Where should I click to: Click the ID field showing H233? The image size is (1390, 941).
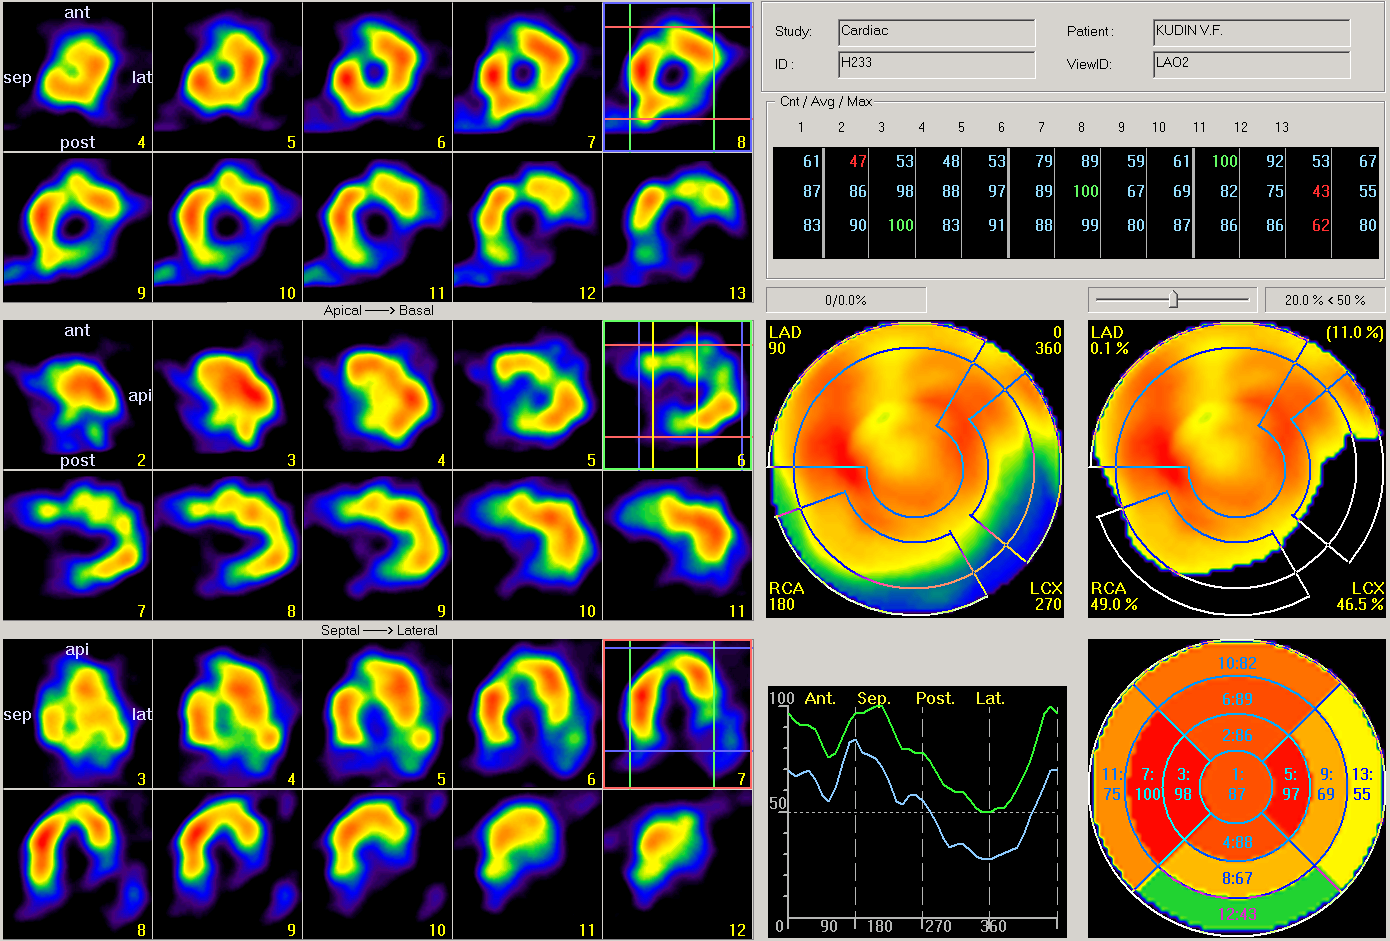coord(936,64)
